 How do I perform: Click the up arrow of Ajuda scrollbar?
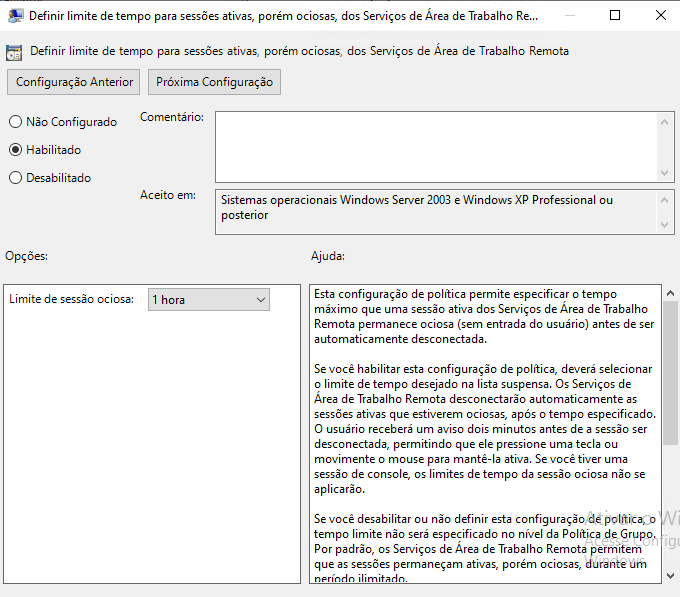click(x=671, y=293)
